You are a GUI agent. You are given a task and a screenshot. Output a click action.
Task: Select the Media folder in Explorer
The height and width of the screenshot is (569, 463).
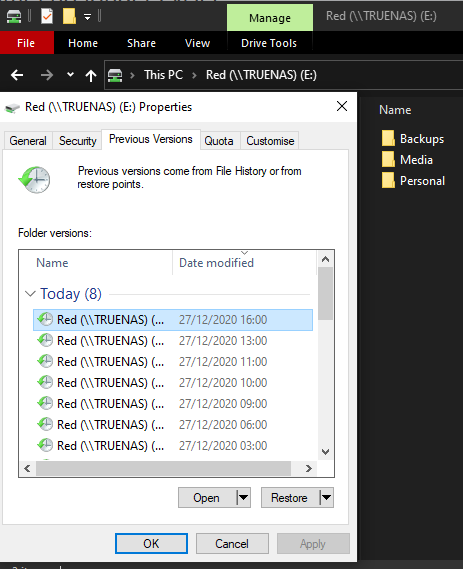(x=407, y=160)
